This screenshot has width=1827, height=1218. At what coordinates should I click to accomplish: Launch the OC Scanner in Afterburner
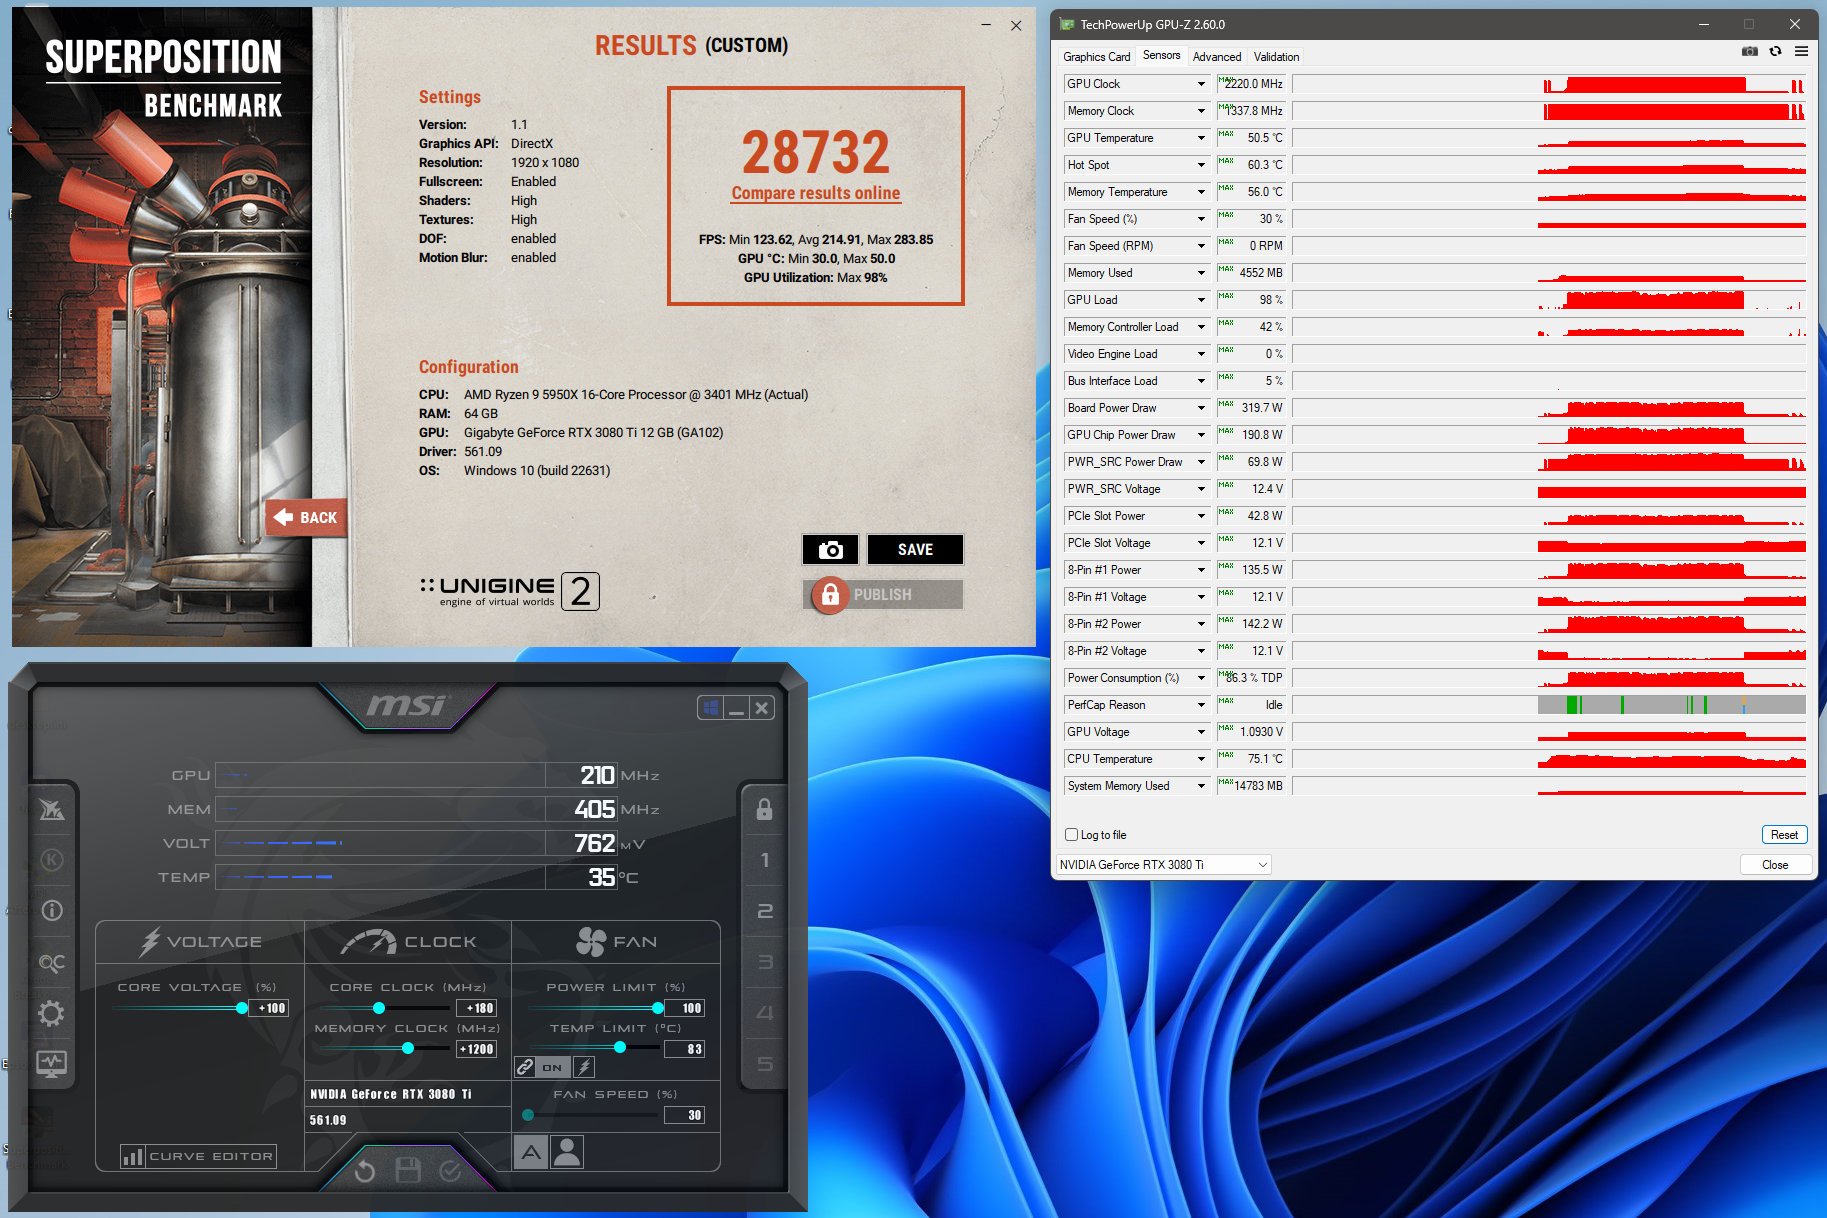(52, 962)
